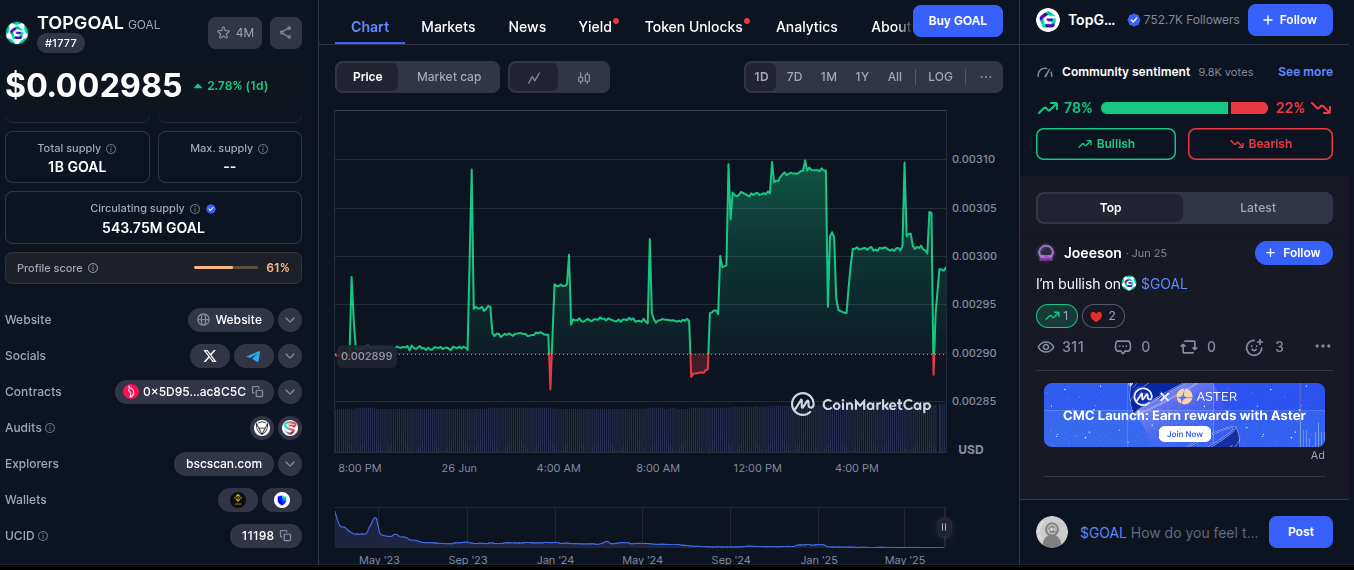Open the Markets tab
The width and height of the screenshot is (1354, 570).
tap(448, 27)
